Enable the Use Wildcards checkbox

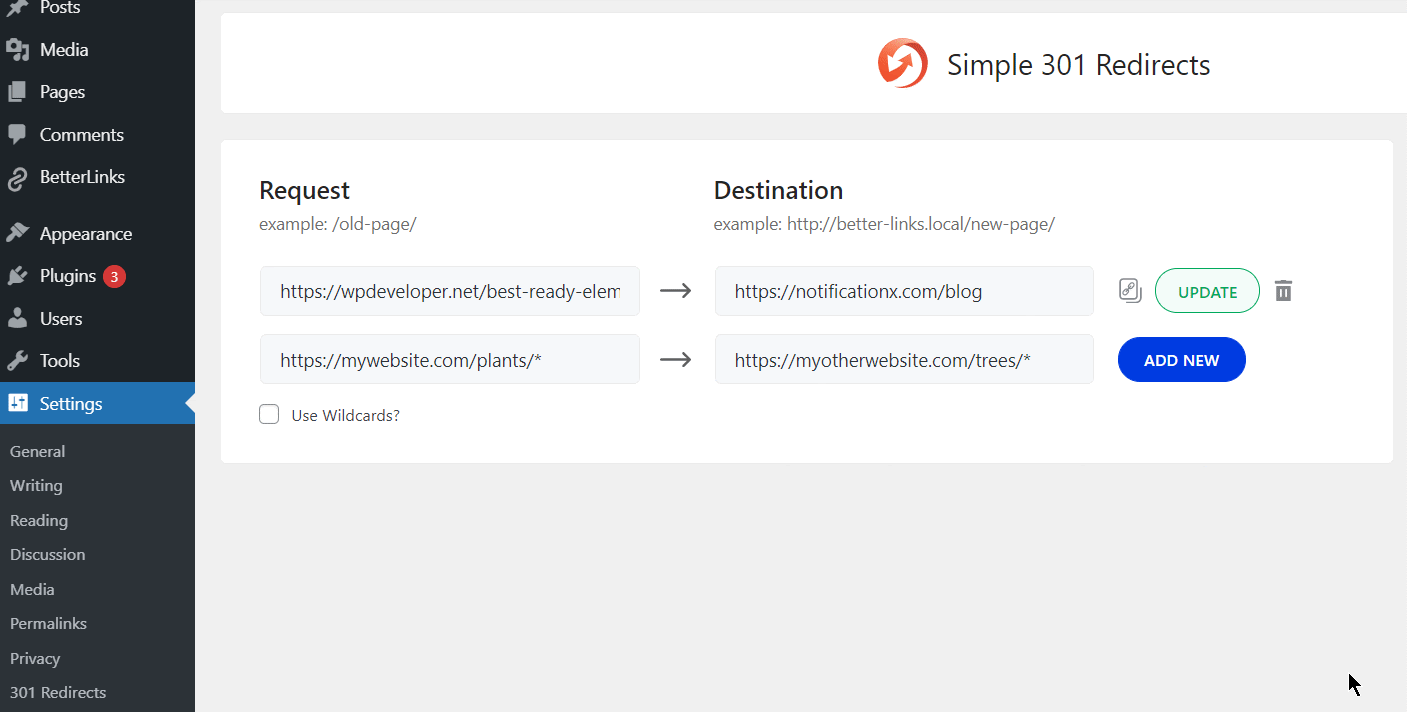tap(268, 413)
